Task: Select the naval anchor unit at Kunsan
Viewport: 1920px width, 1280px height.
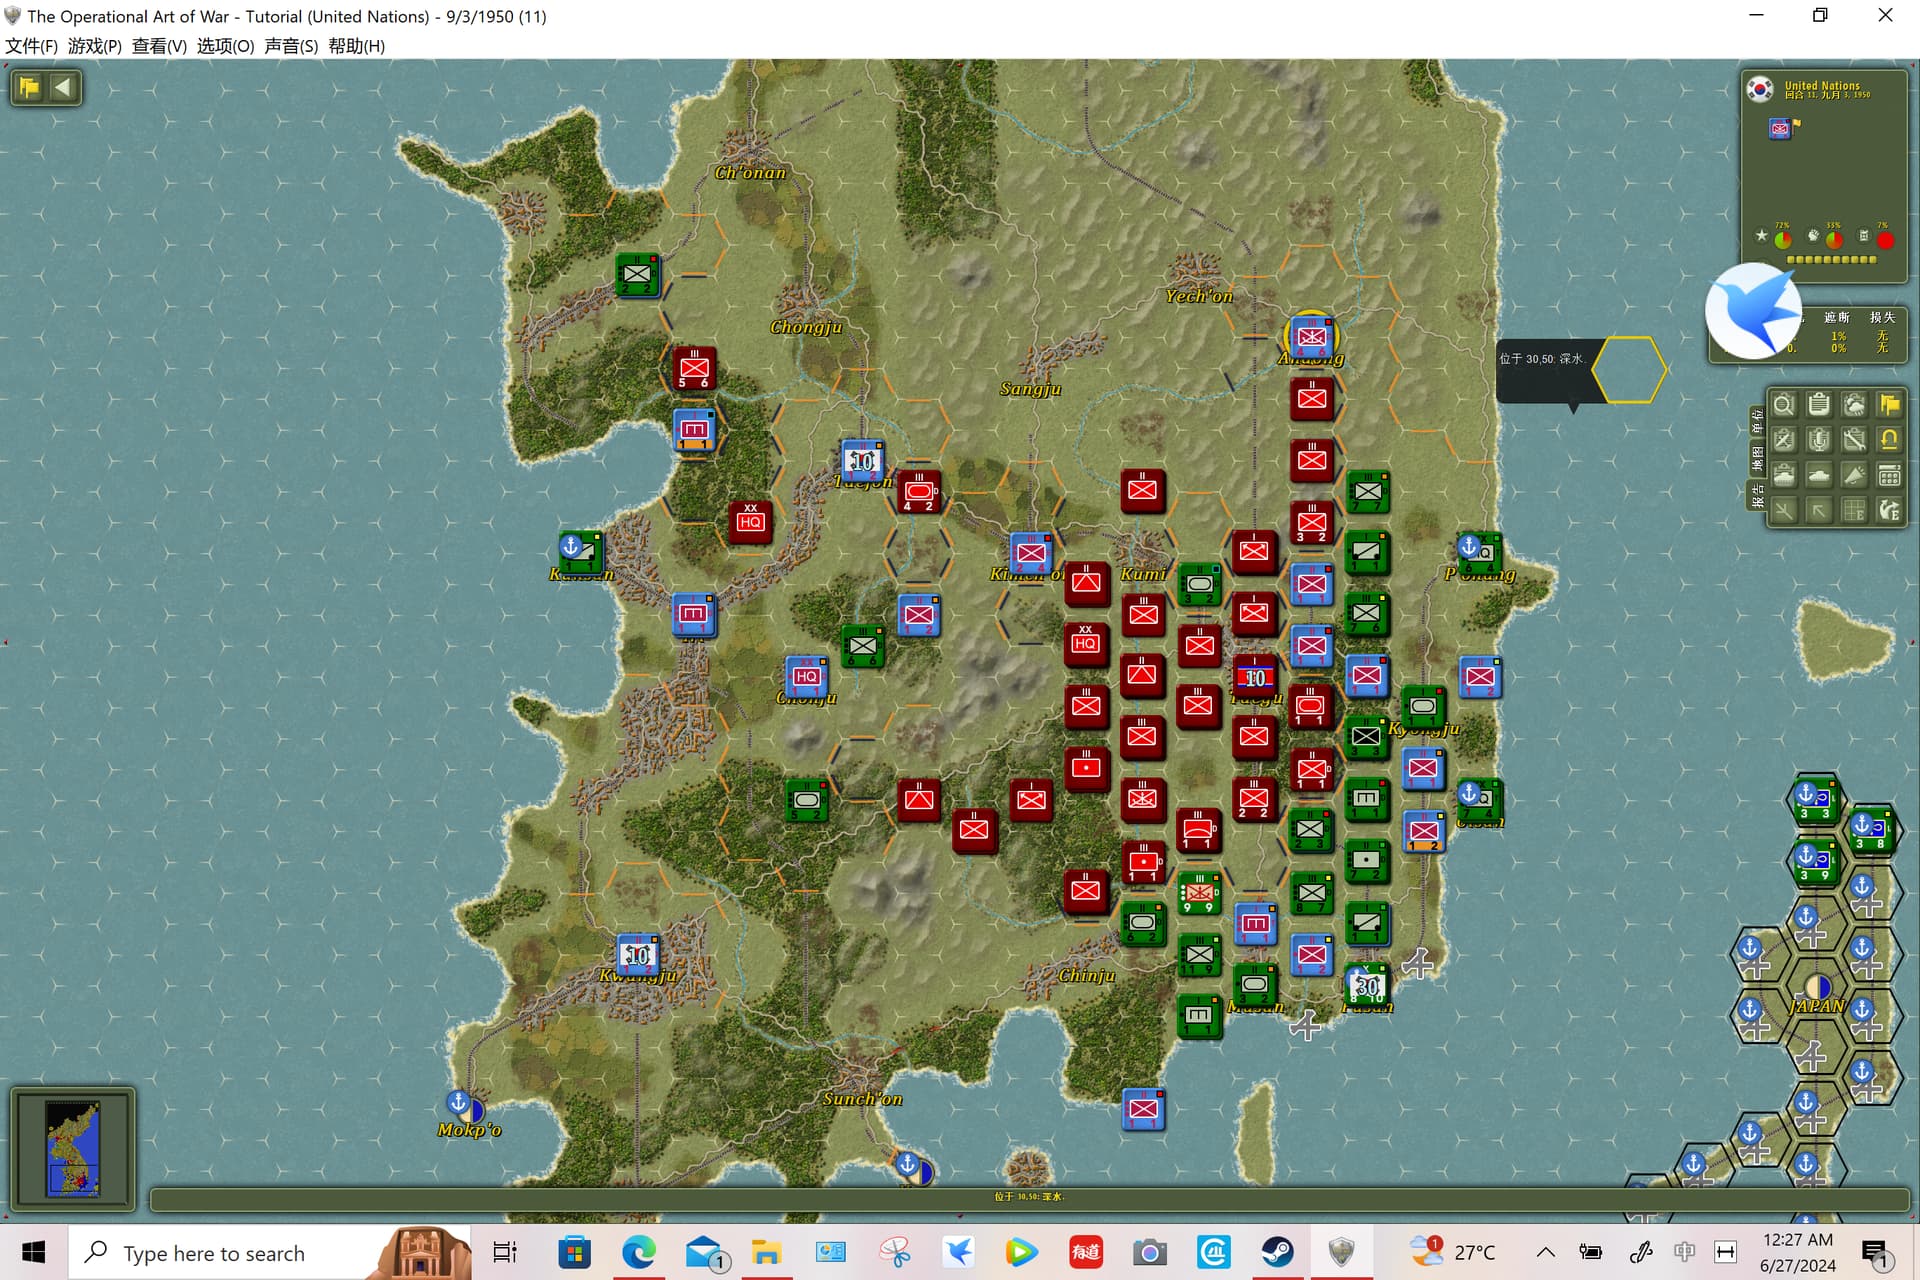Action: coord(581,551)
